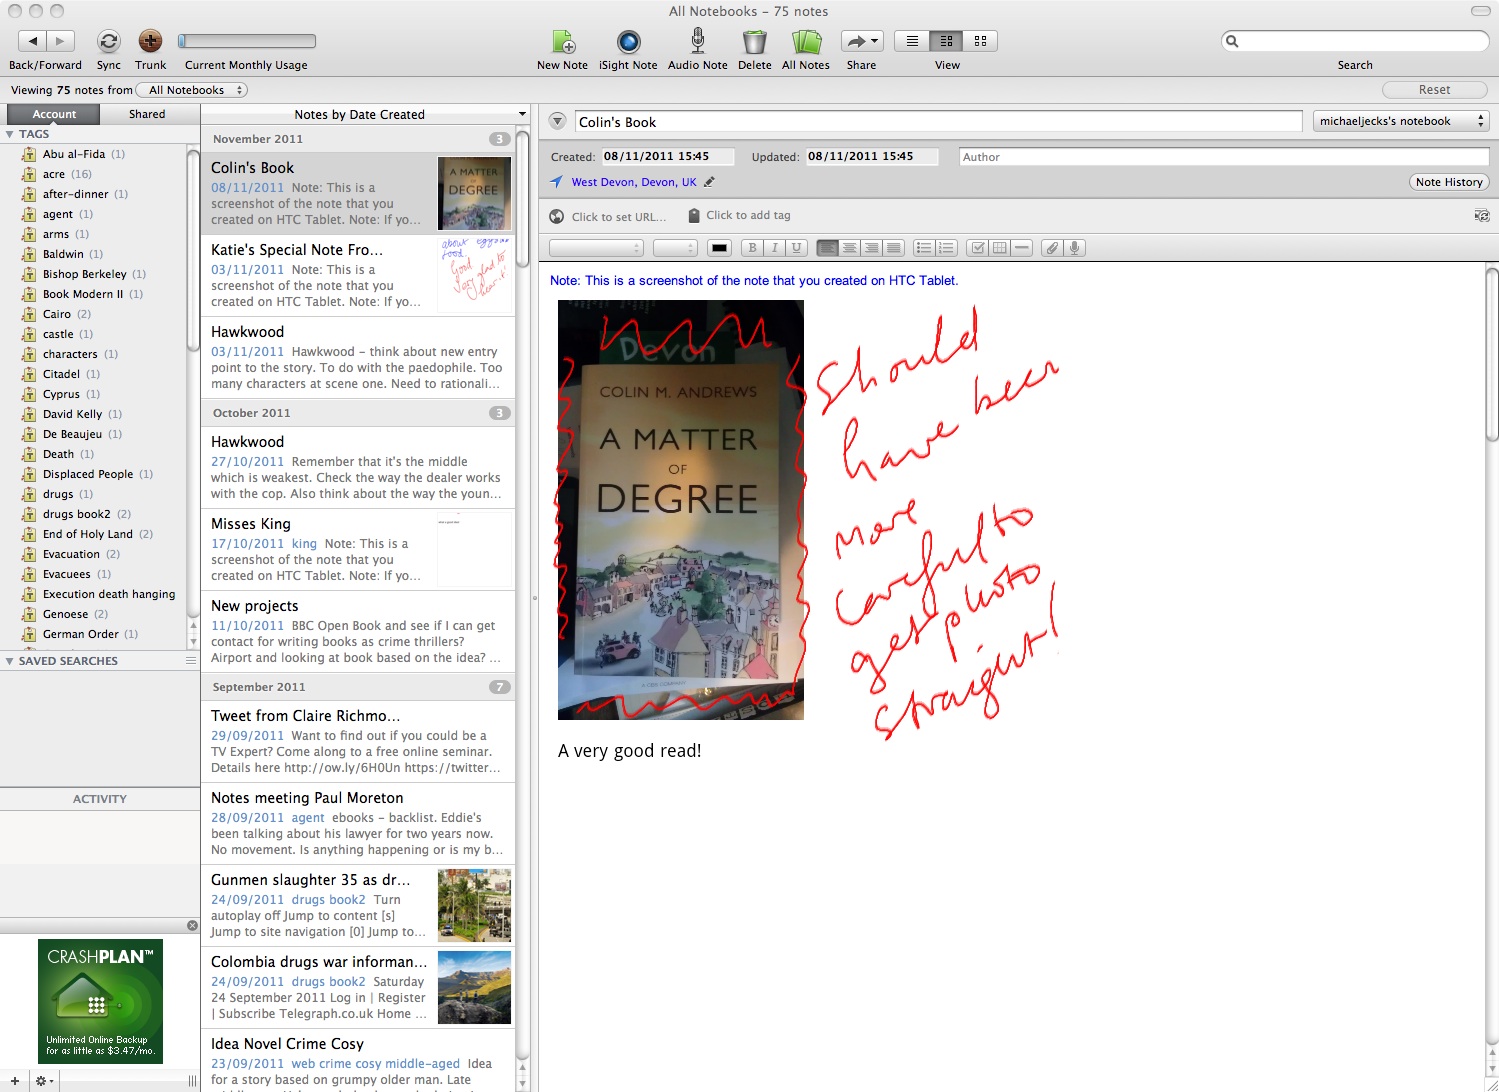Open the Trunk
The width and height of the screenshot is (1499, 1092).
click(x=150, y=42)
